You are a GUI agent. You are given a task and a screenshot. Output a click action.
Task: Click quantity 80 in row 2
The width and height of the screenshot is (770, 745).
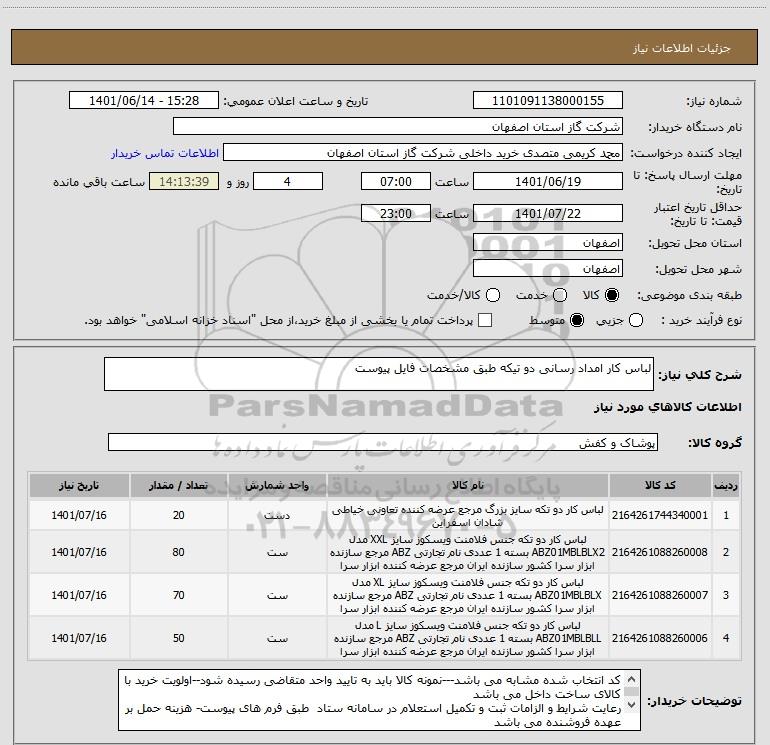pyautogui.click(x=178, y=552)
